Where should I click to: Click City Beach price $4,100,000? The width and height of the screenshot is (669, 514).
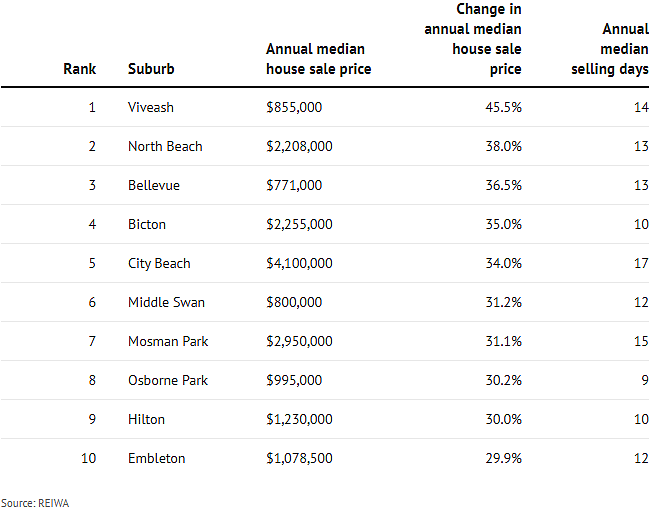click(x=299, y=263)
